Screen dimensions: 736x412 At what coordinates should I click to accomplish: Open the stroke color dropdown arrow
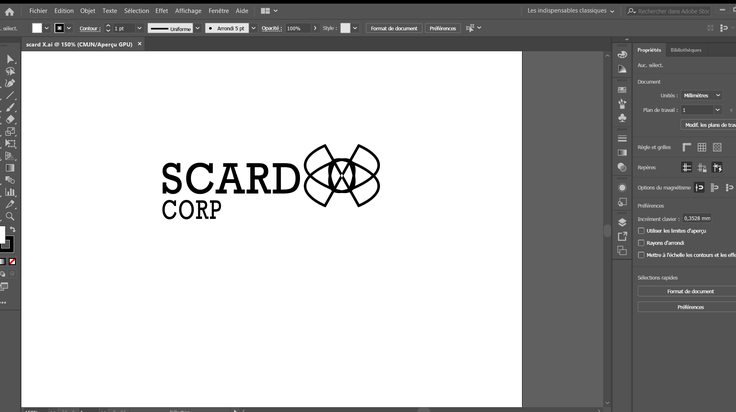pyautogui.click(x=69, y=28)
